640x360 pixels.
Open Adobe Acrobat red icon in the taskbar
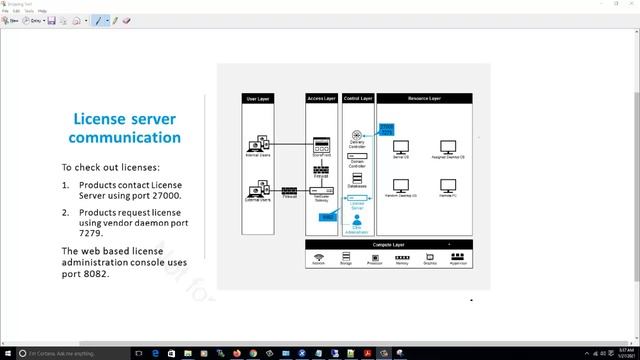point(367,353)
